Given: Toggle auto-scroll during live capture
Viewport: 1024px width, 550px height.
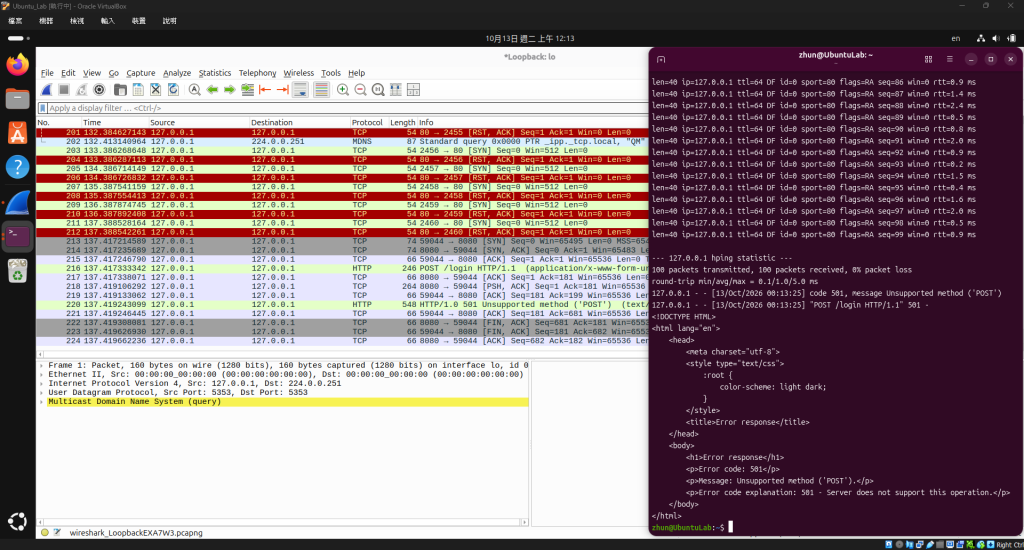Looking at the screenshot, I should point(300,90).
